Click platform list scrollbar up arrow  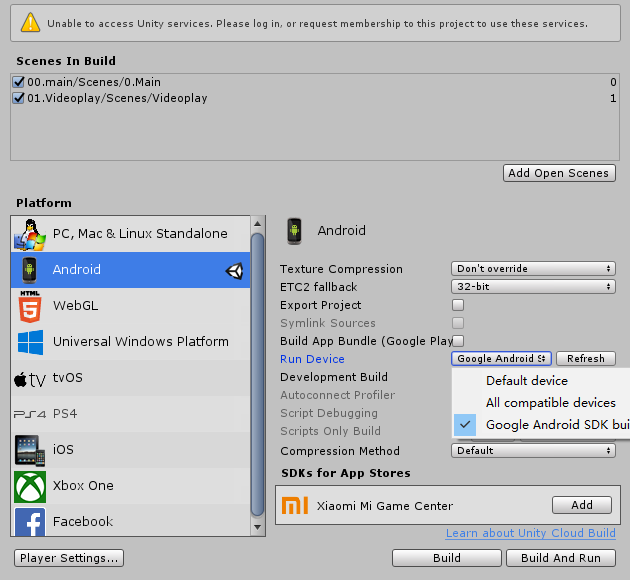click(x=258, y=224)
